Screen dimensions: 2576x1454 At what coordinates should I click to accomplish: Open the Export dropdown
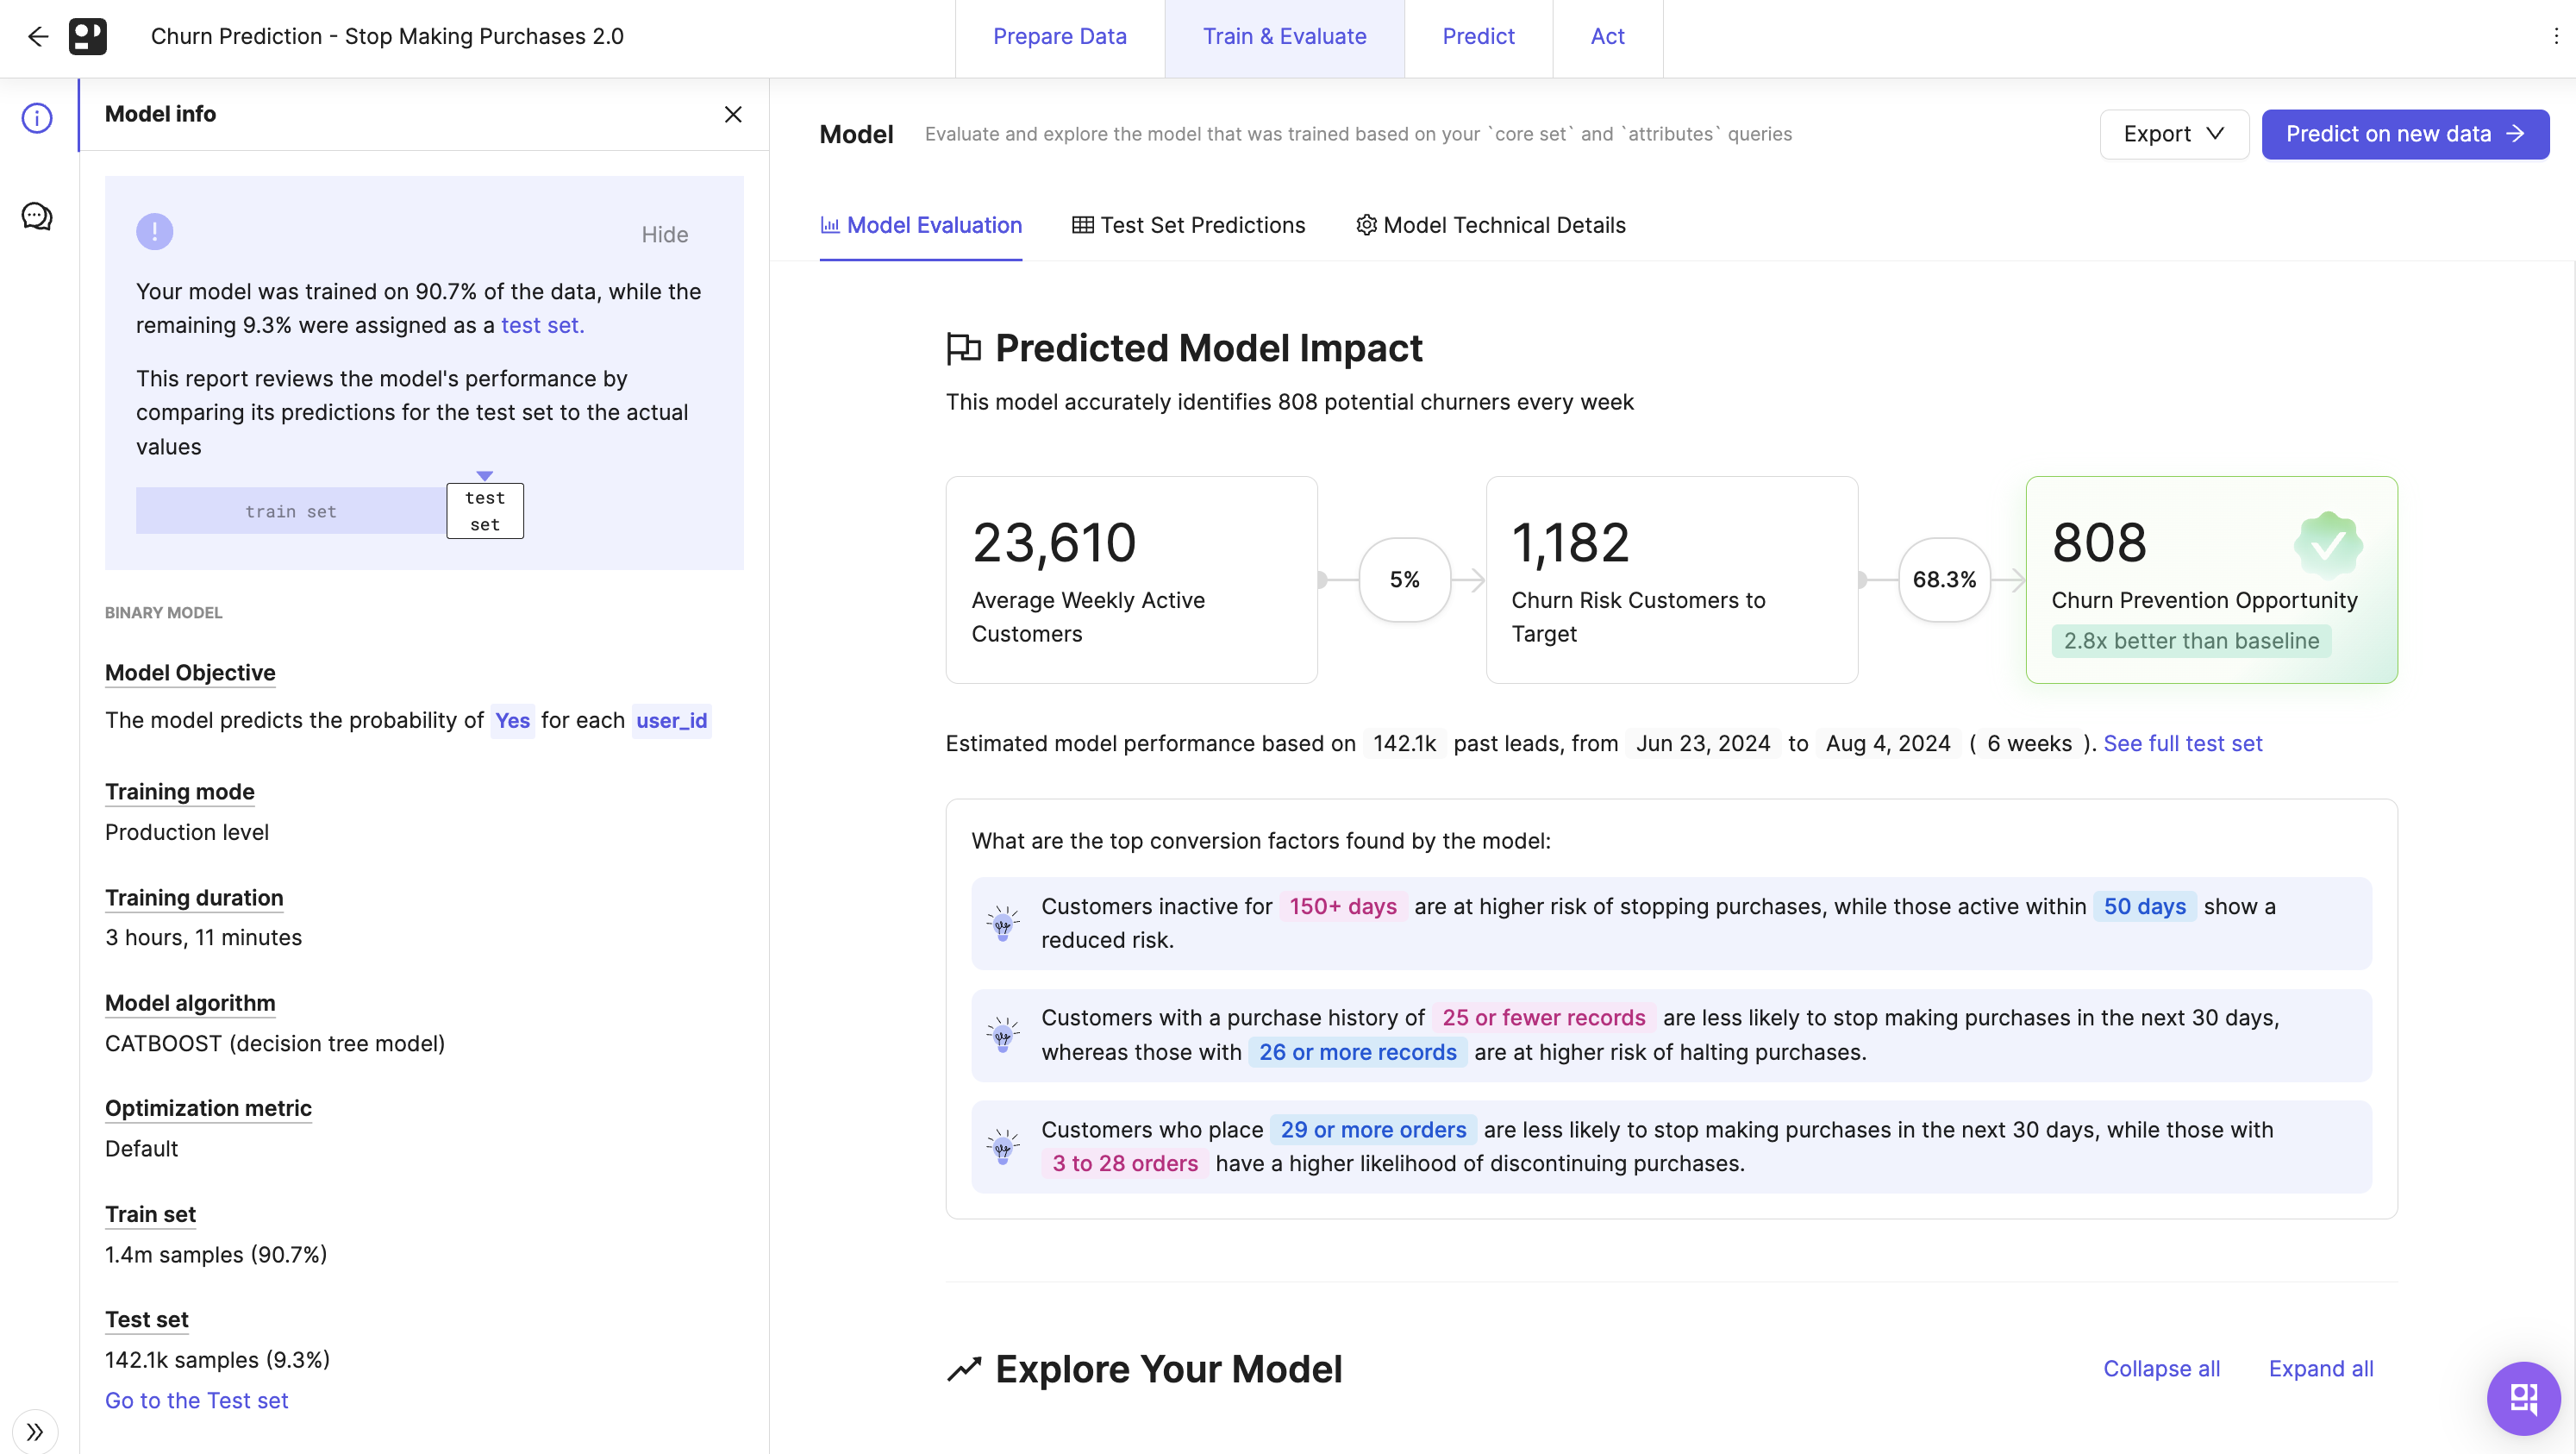2173,134
